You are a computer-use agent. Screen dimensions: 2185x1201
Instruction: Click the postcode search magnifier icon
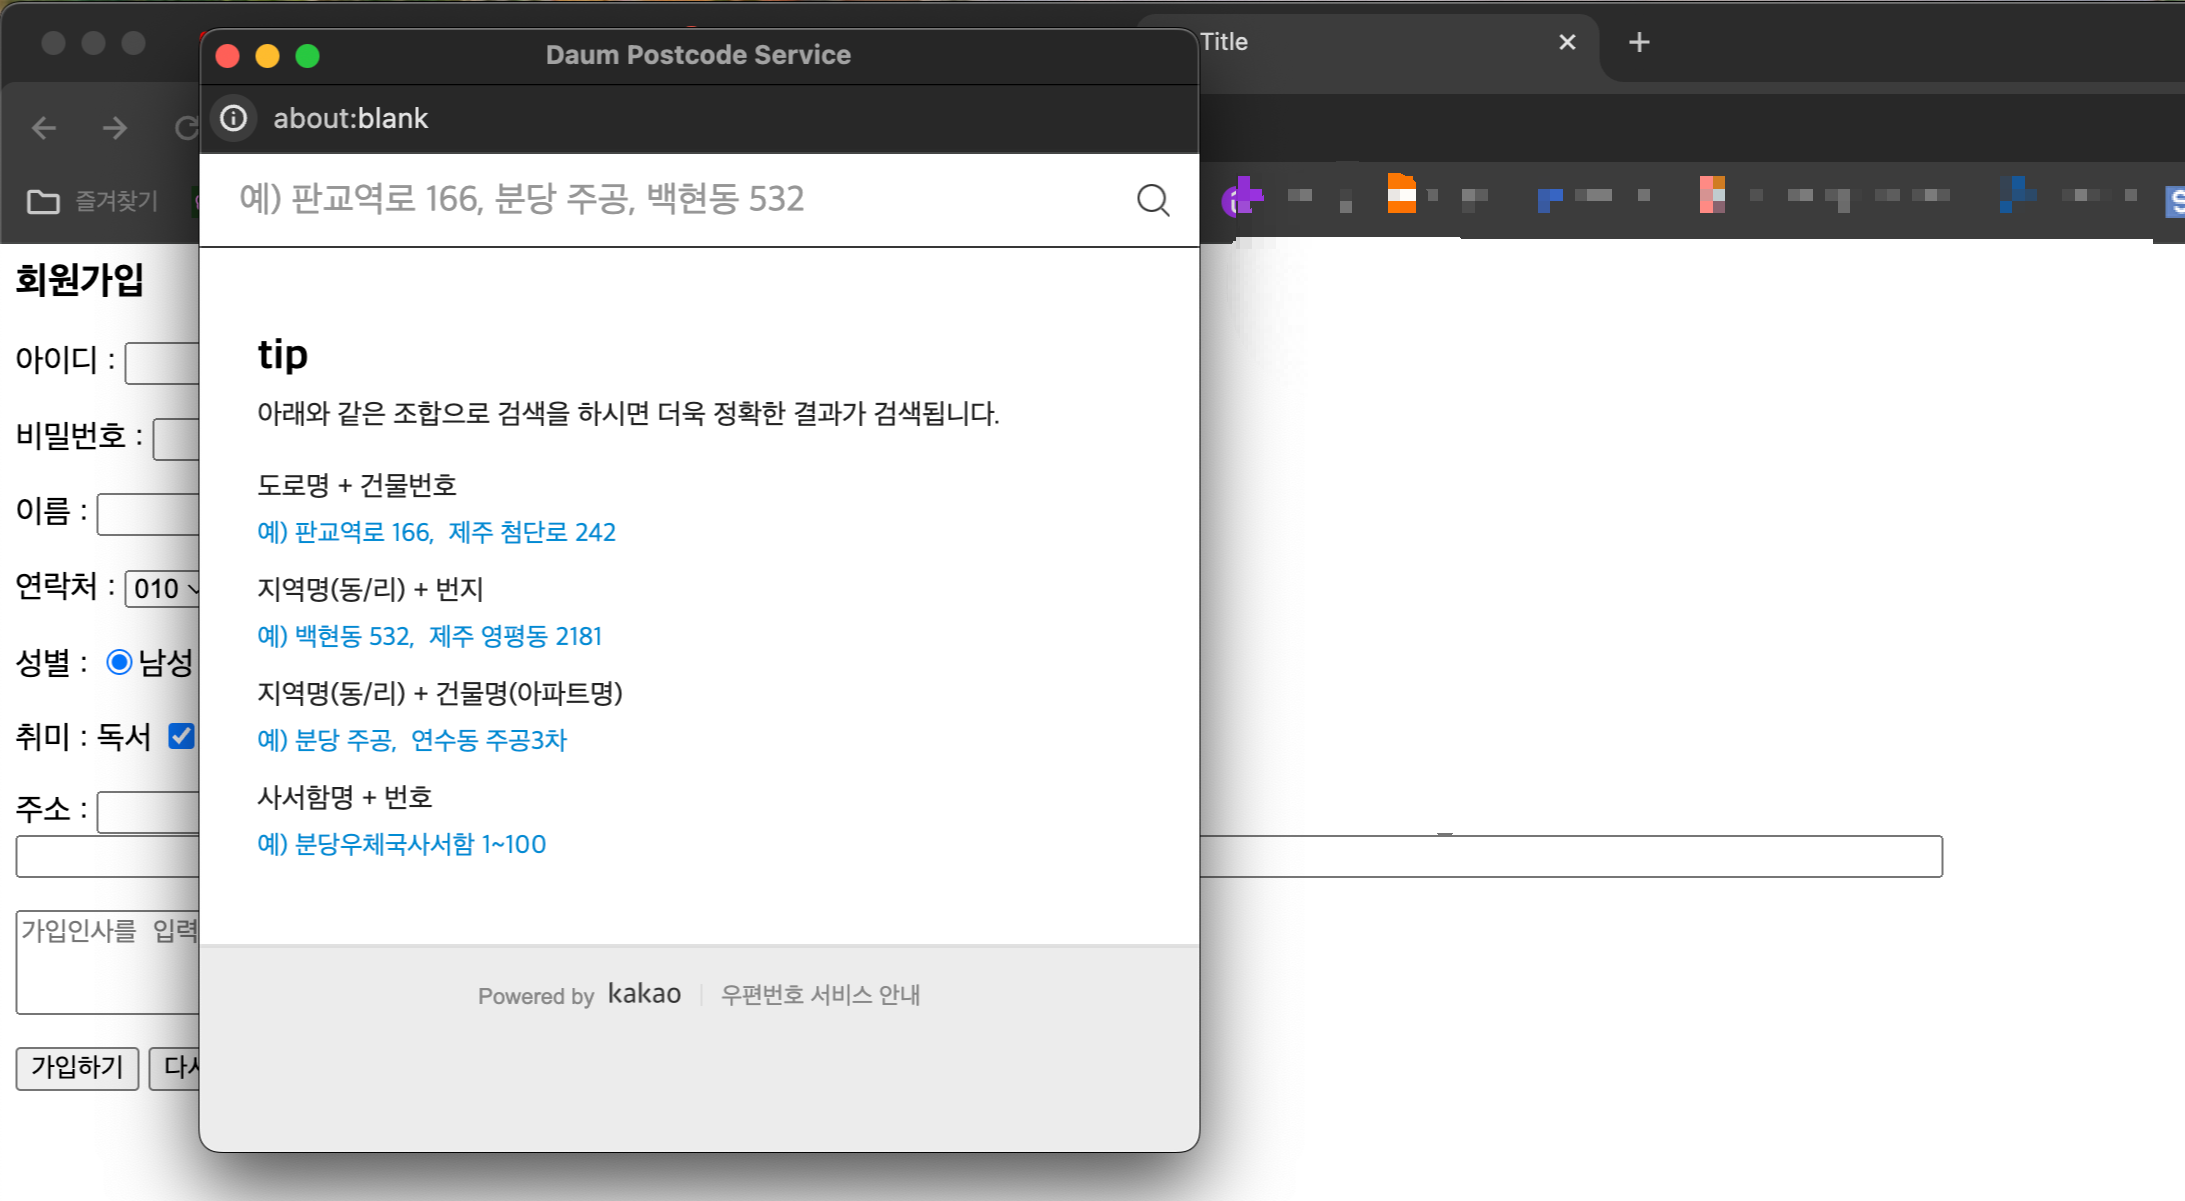pos(1153,200)
